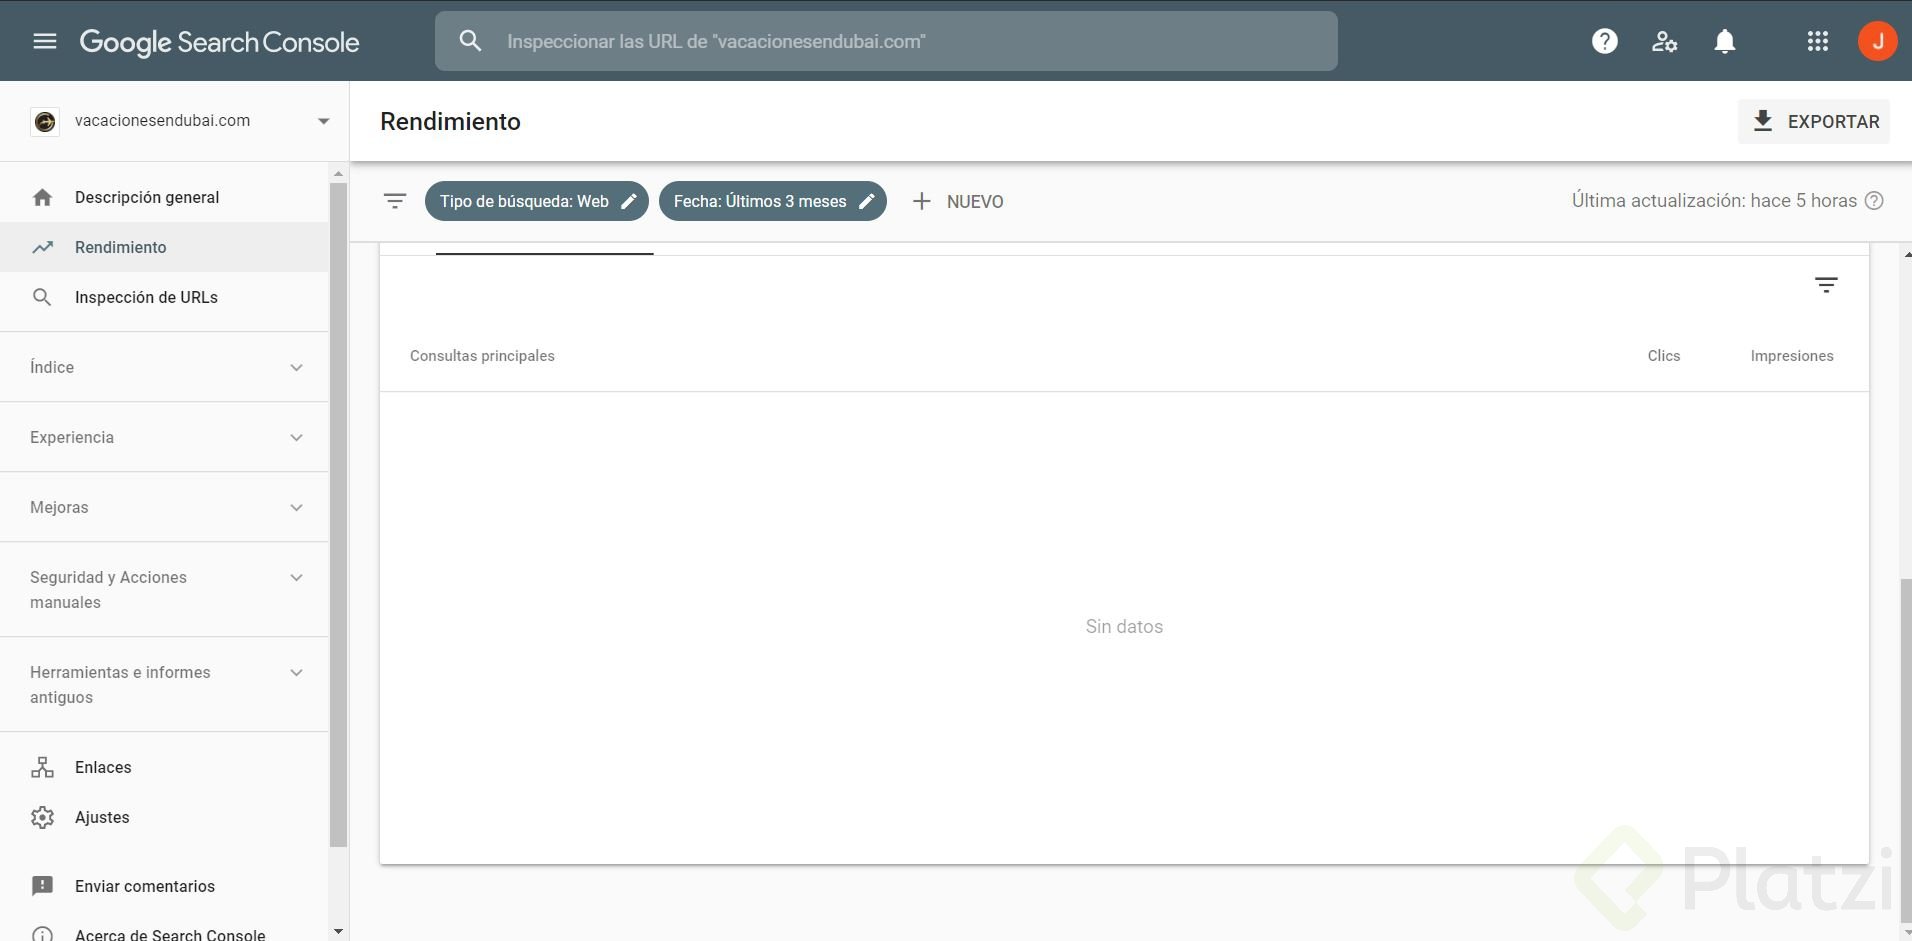This screenshot has width=1912, height=941.
Task: Click the vacacionesendubai.com property name
Action: (162, 121)
